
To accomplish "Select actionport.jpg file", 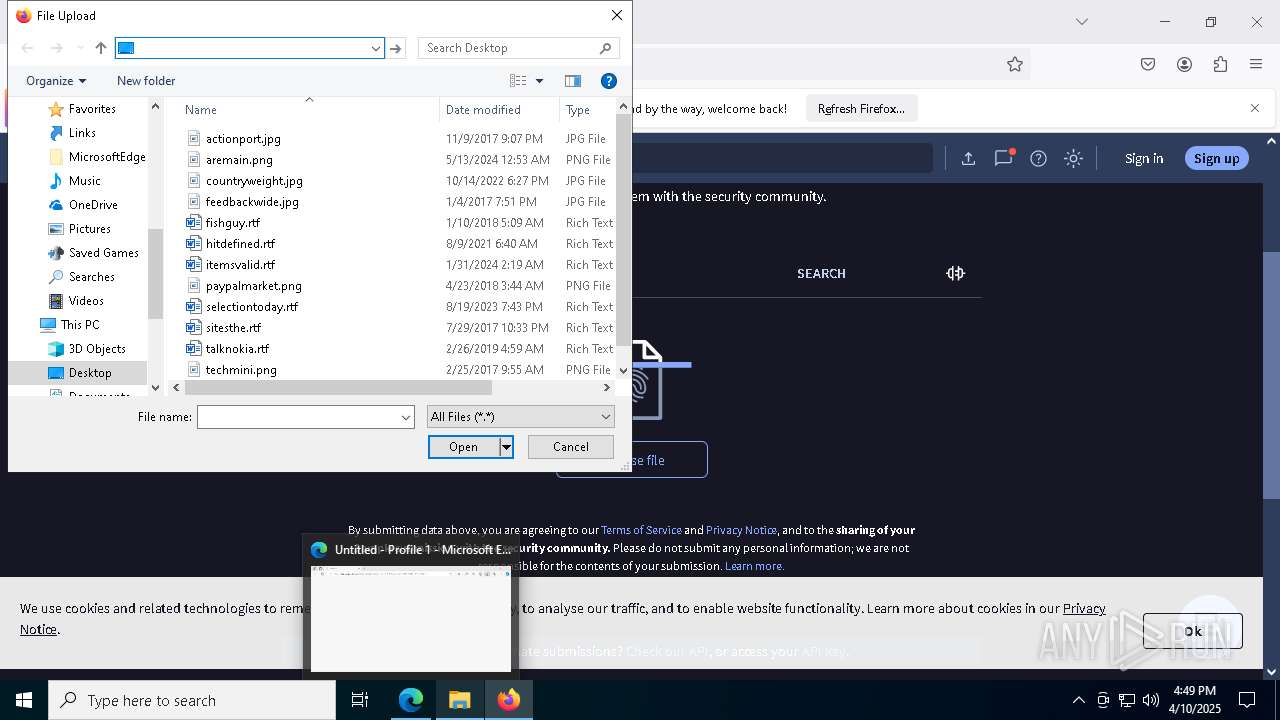I will (243, 139).
